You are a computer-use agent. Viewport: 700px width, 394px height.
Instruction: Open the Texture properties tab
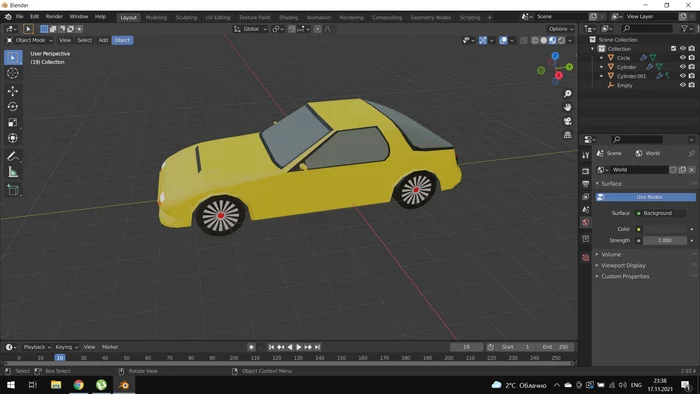pyautogui.click(x=586, y=258)
